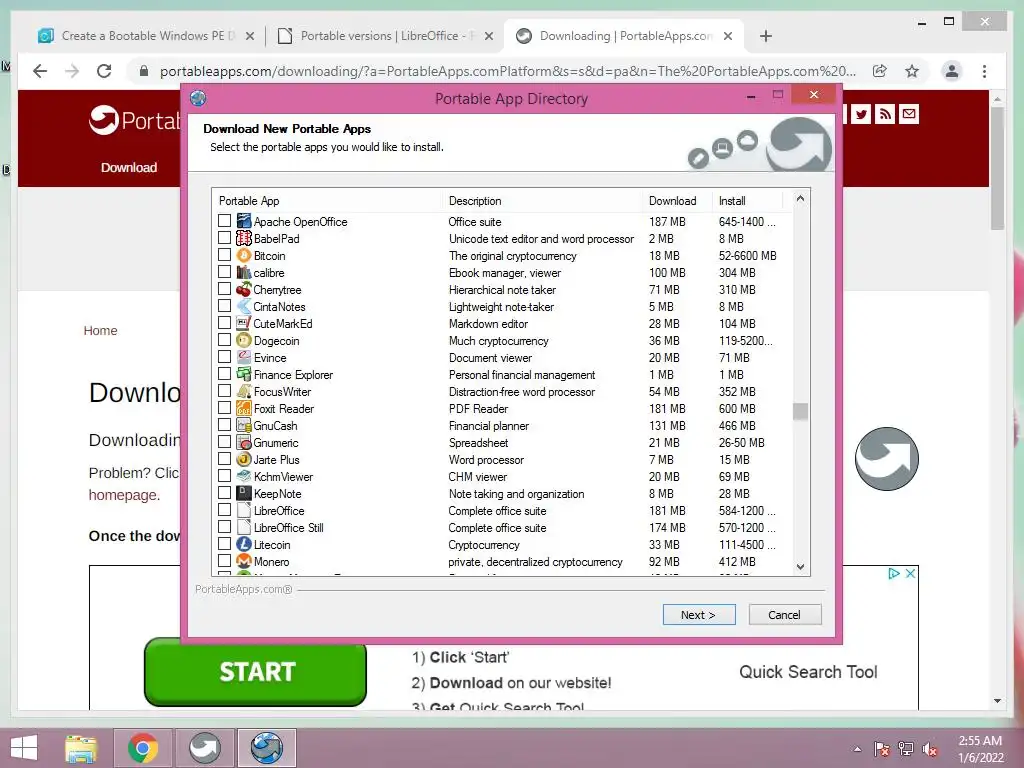Open File Explorer from the taskbar
Image resolution: width=1024 pixels, height=768 pixels.
coord(81,748)
